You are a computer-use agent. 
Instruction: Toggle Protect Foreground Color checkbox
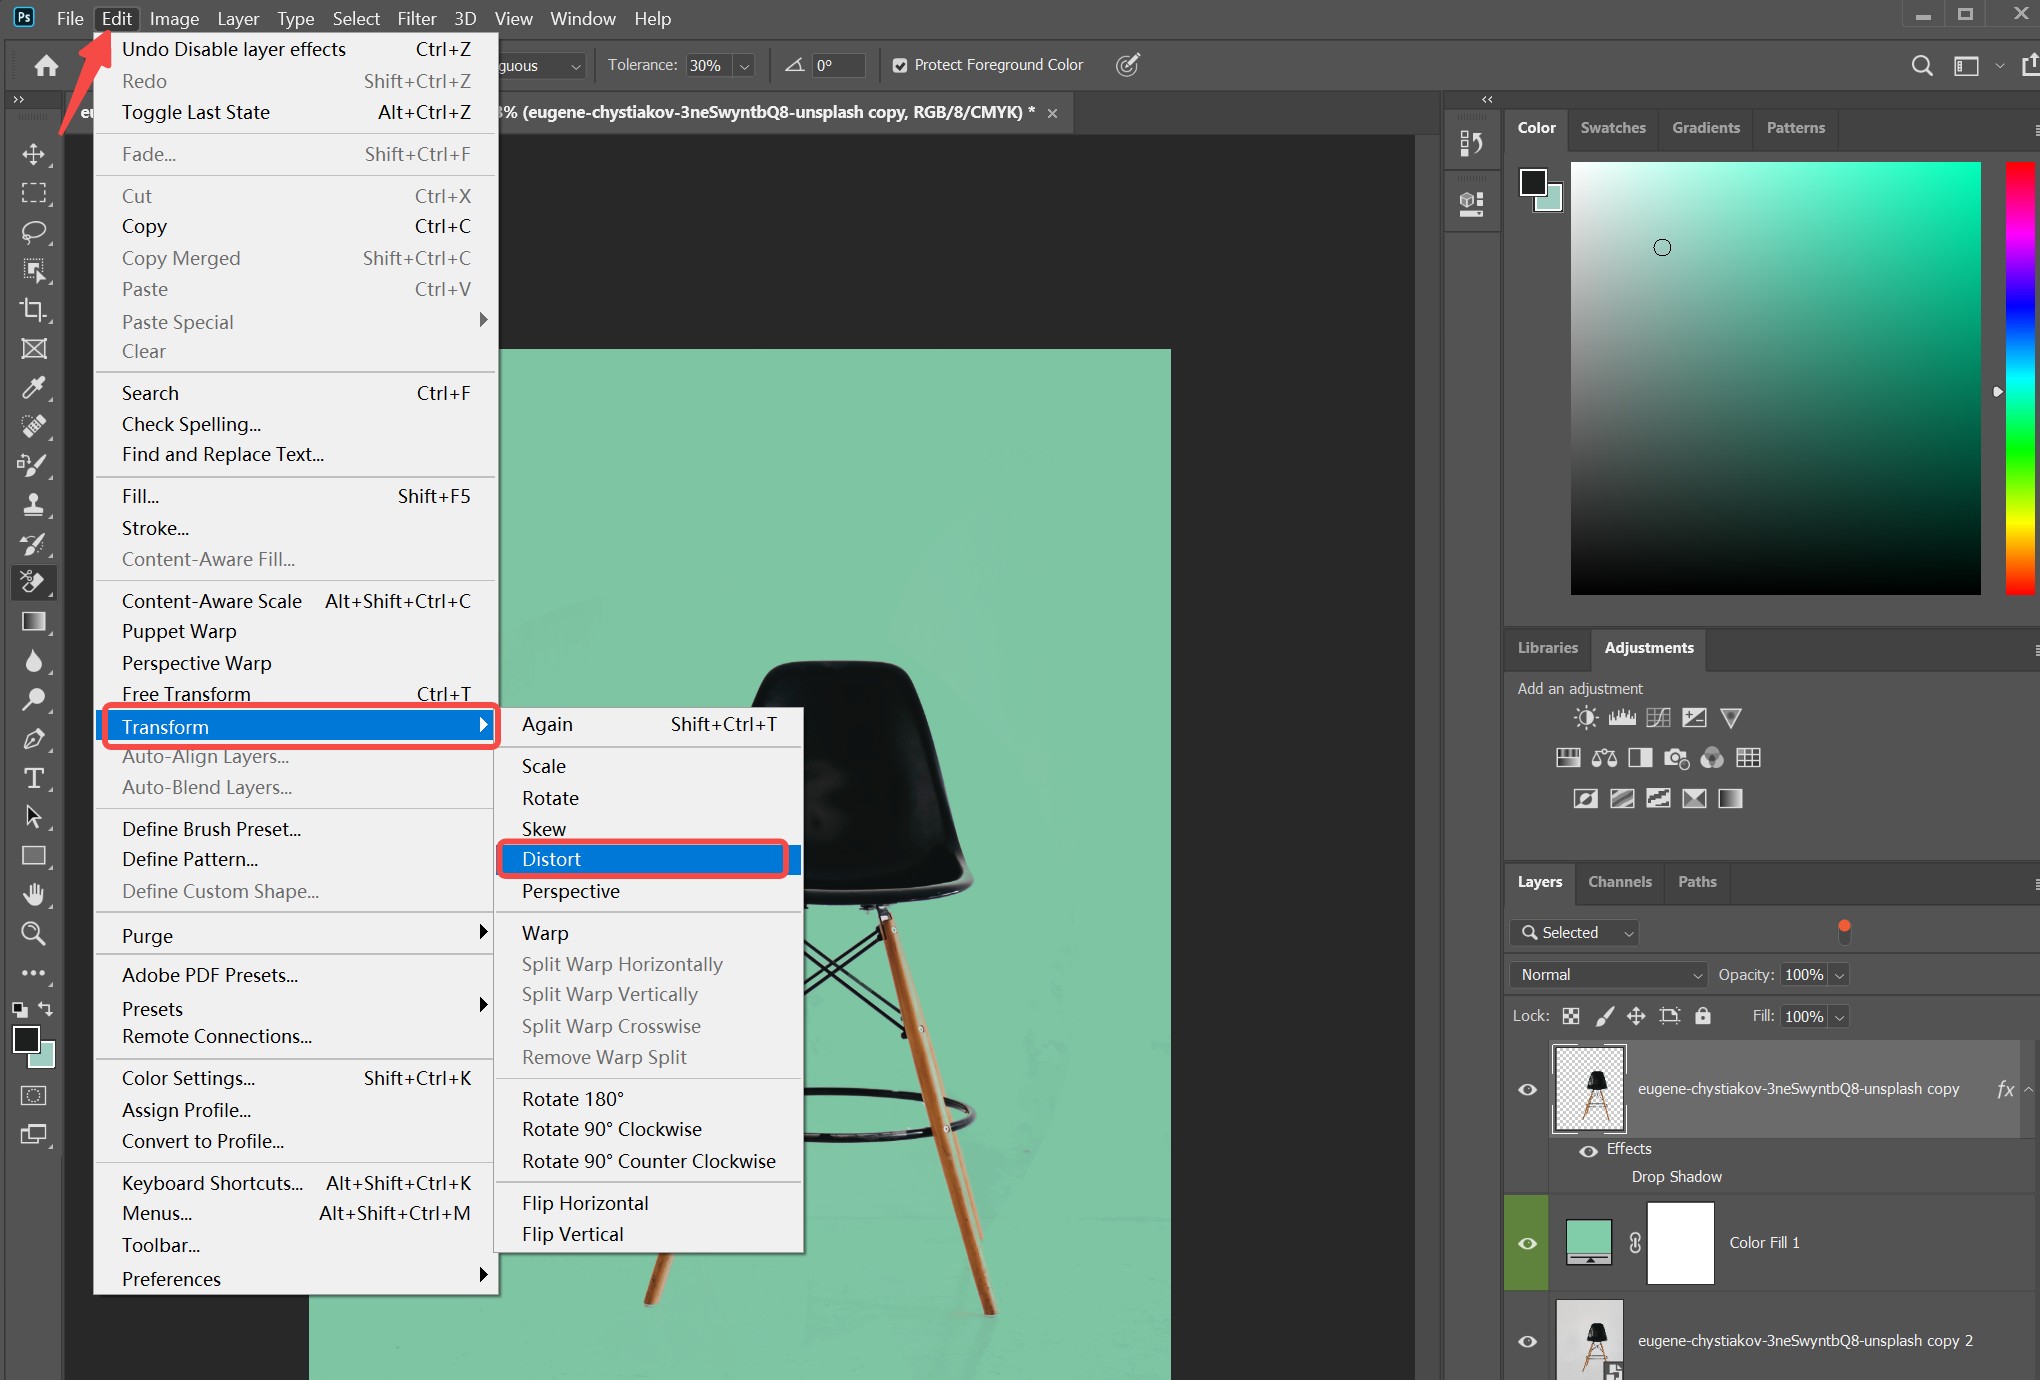tap(900, 65)
